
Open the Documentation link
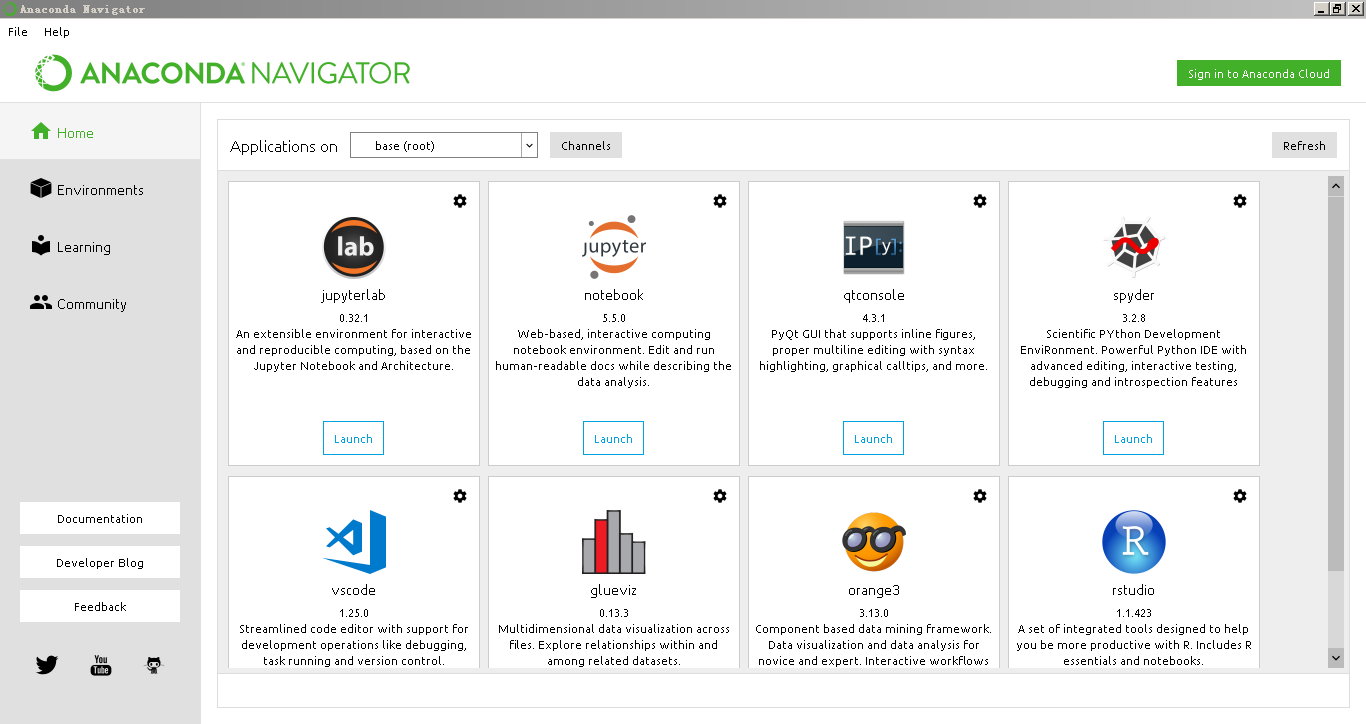coord(100,518)
